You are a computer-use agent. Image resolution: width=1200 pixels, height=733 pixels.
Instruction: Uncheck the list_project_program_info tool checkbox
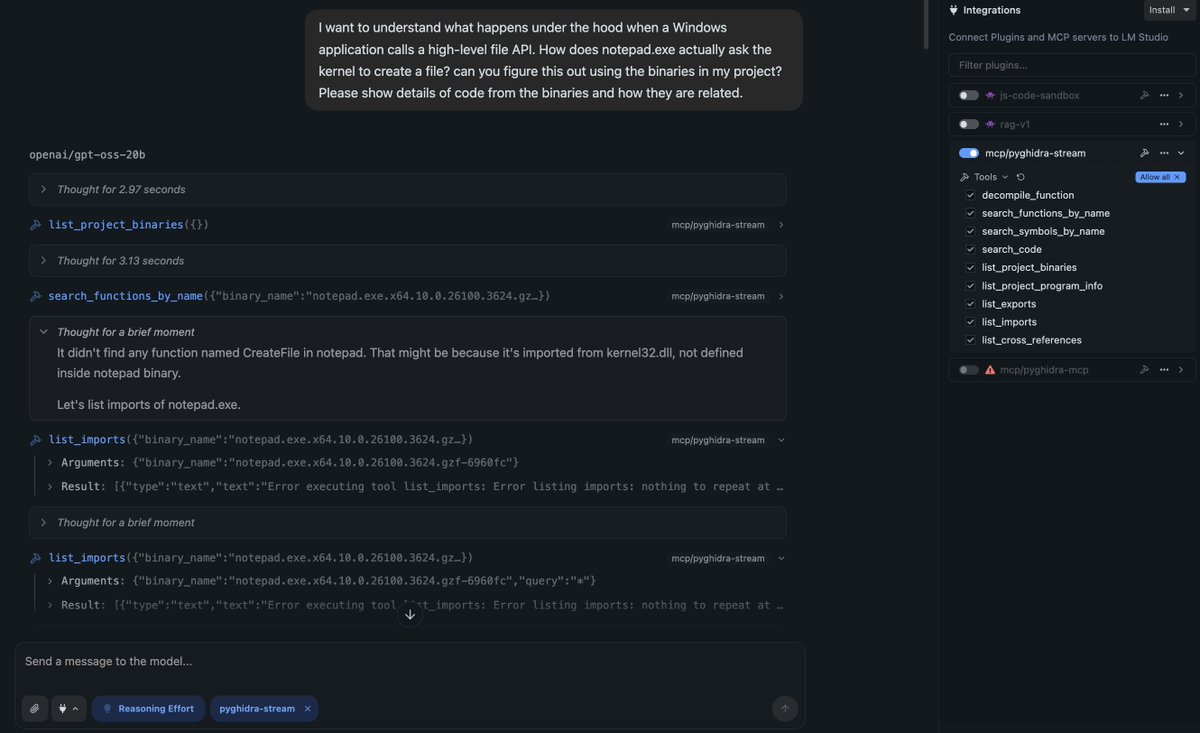point(970,286)
